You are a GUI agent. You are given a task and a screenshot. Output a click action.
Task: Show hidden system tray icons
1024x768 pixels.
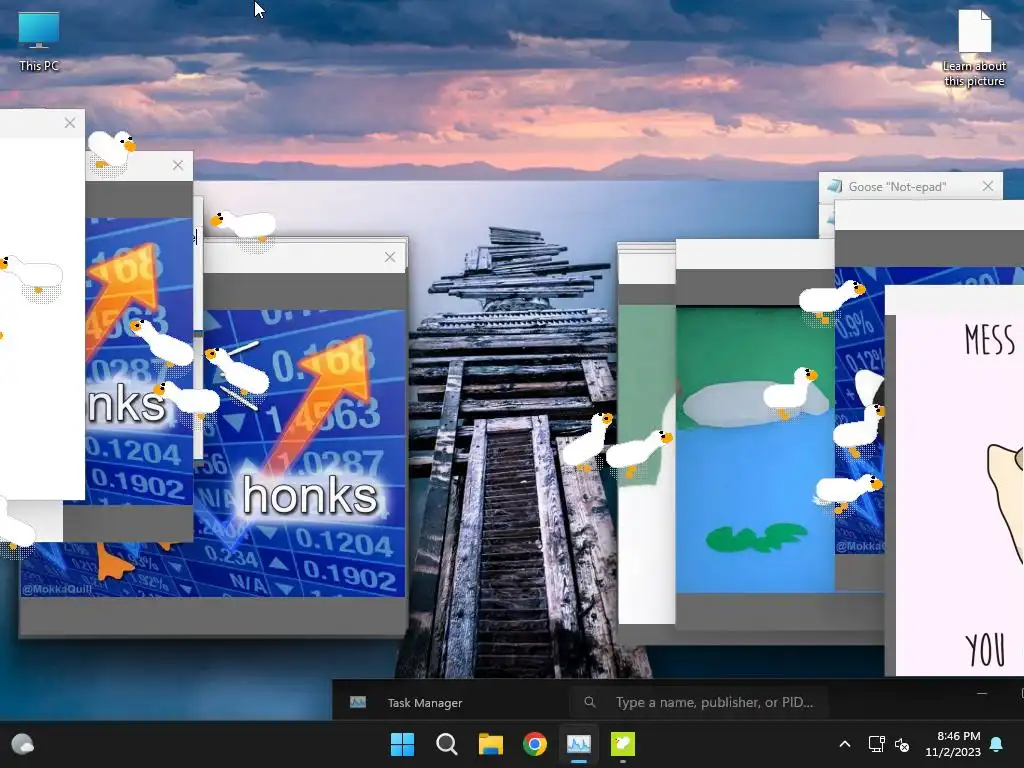click(844, 744)
